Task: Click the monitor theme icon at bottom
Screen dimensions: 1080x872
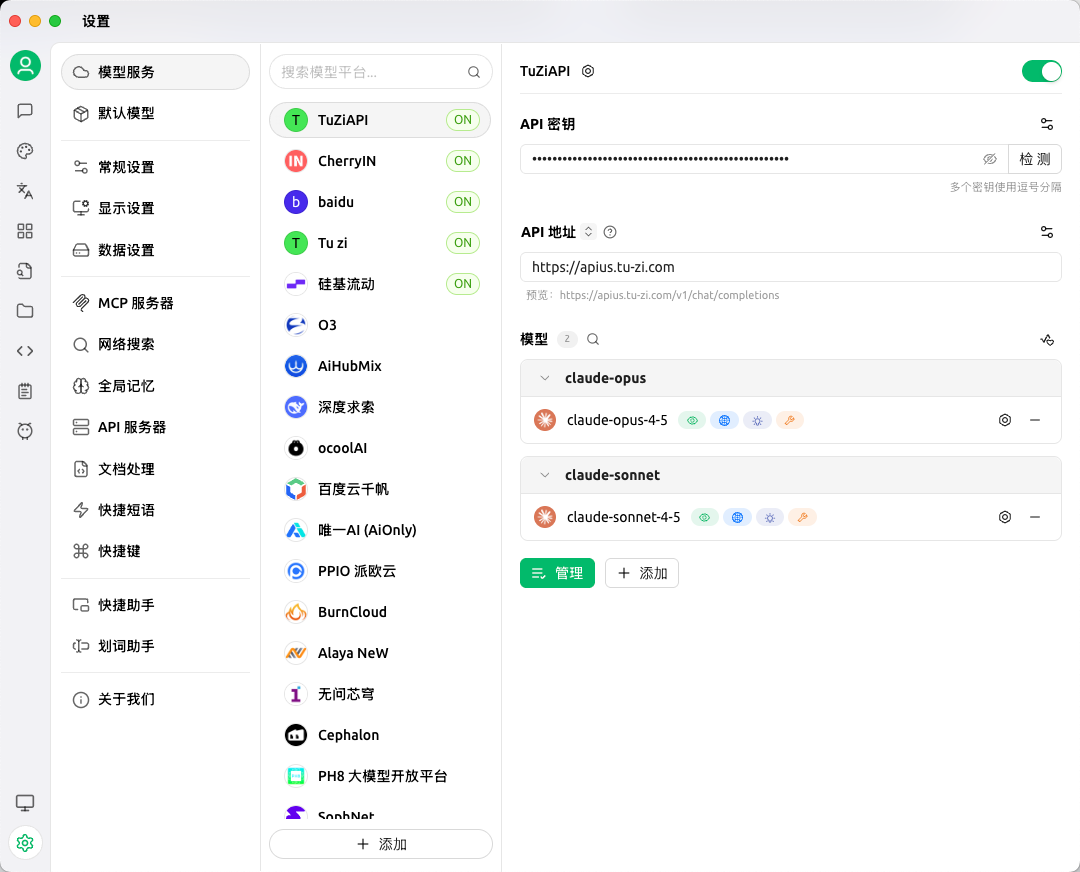Action: pos(25,802)
